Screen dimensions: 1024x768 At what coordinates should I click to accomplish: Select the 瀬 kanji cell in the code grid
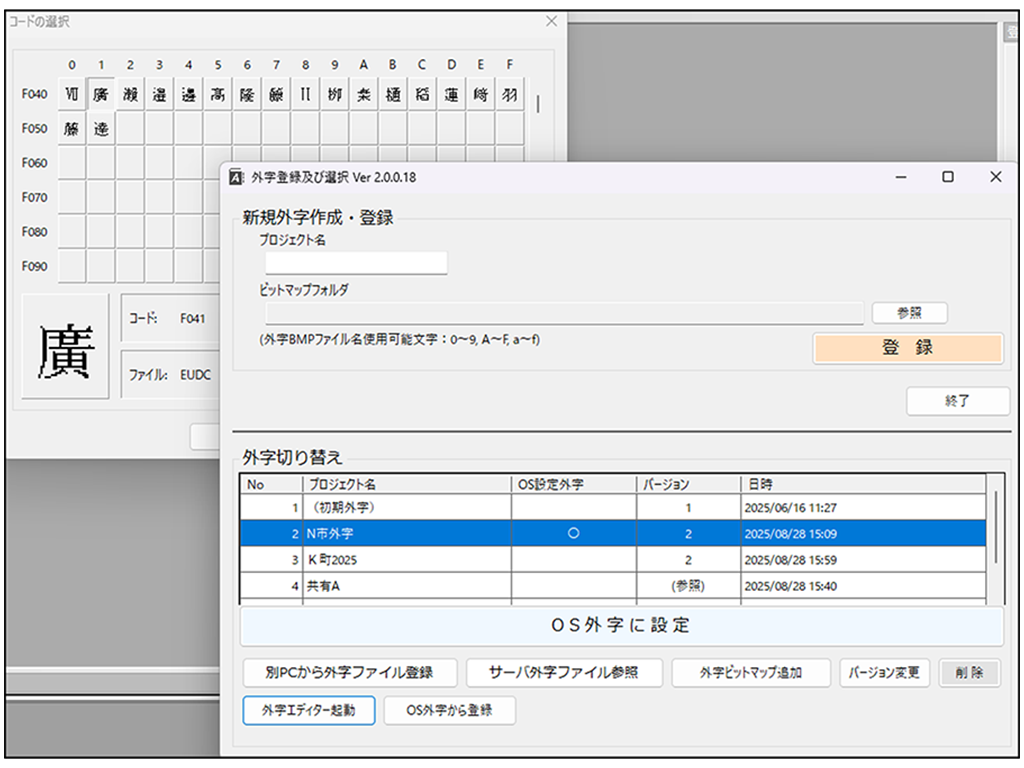(x=130, y=94)
